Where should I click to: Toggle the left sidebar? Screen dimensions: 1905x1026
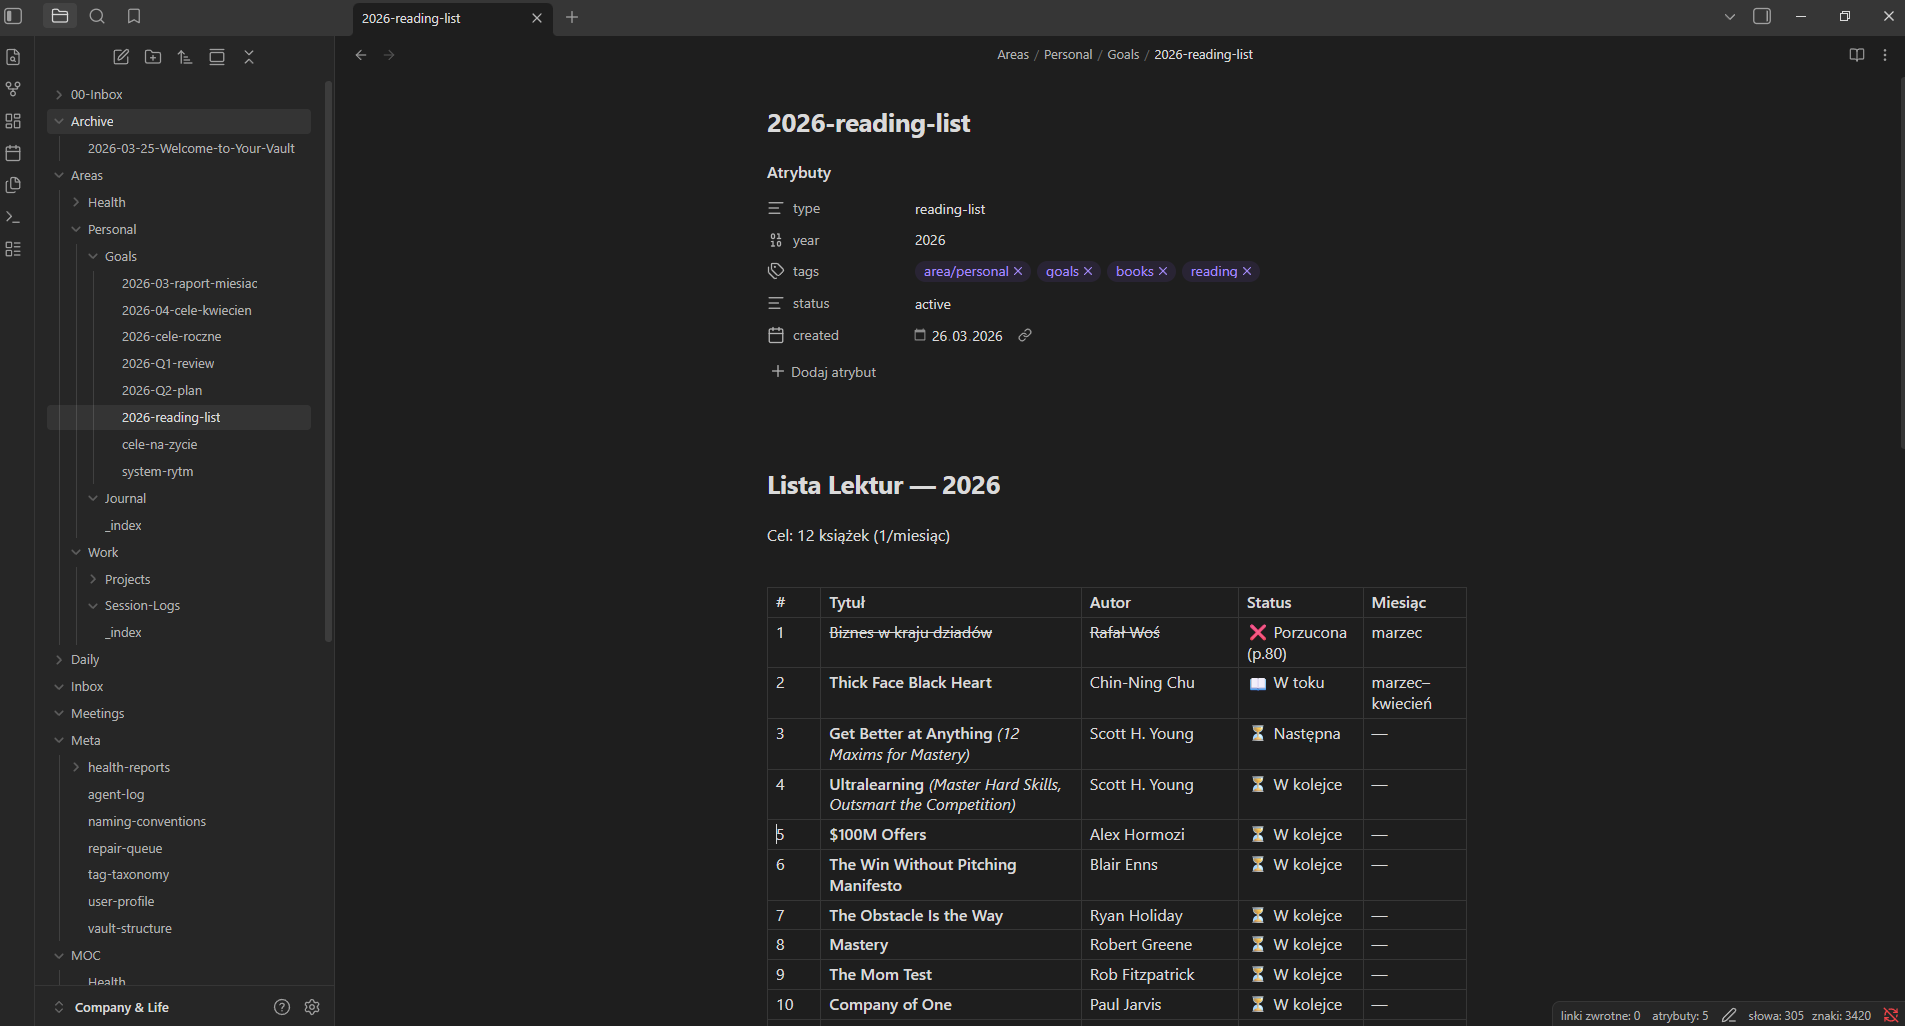pos(14,16)
